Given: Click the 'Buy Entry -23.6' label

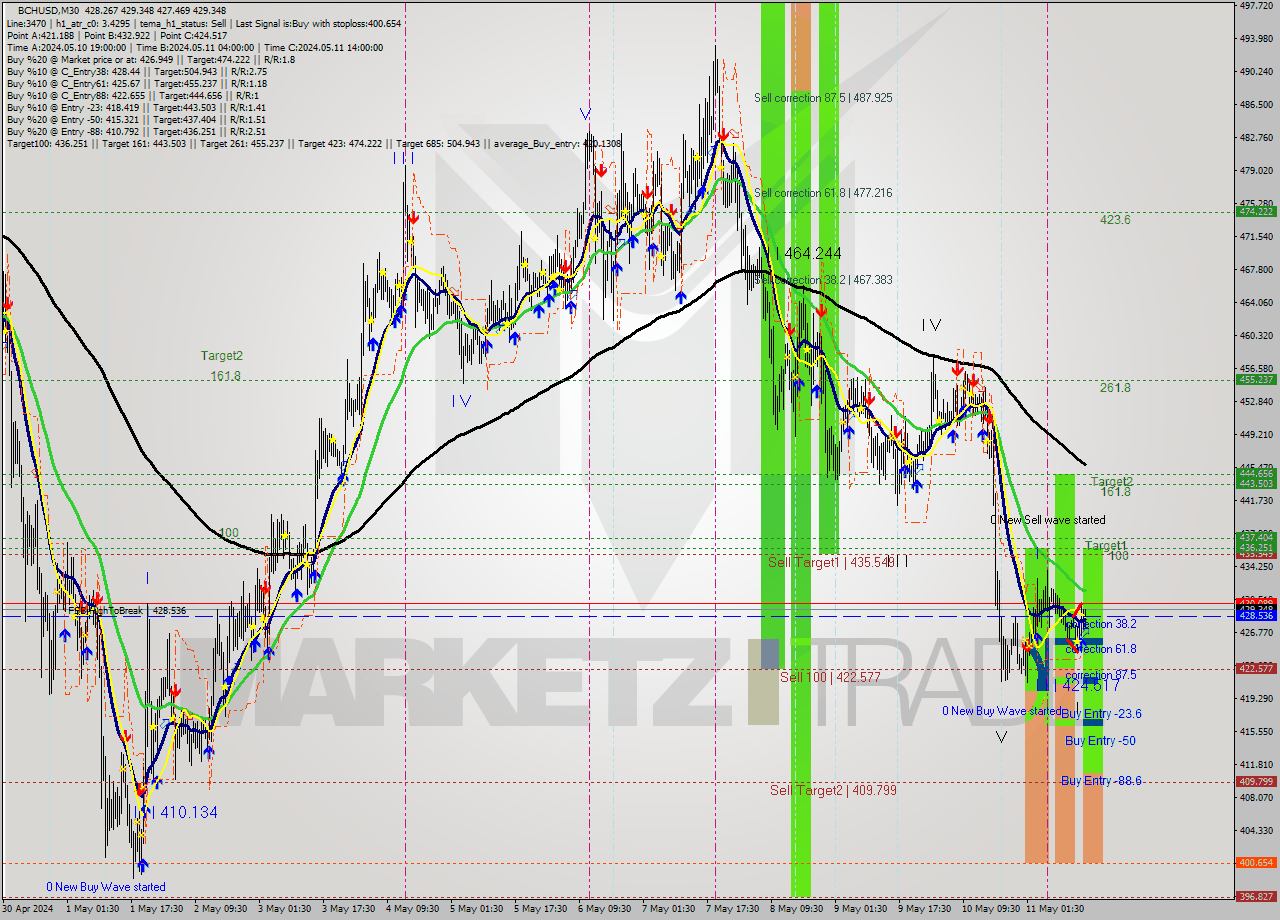Looking at the screenshot, I should [1101, 714].
